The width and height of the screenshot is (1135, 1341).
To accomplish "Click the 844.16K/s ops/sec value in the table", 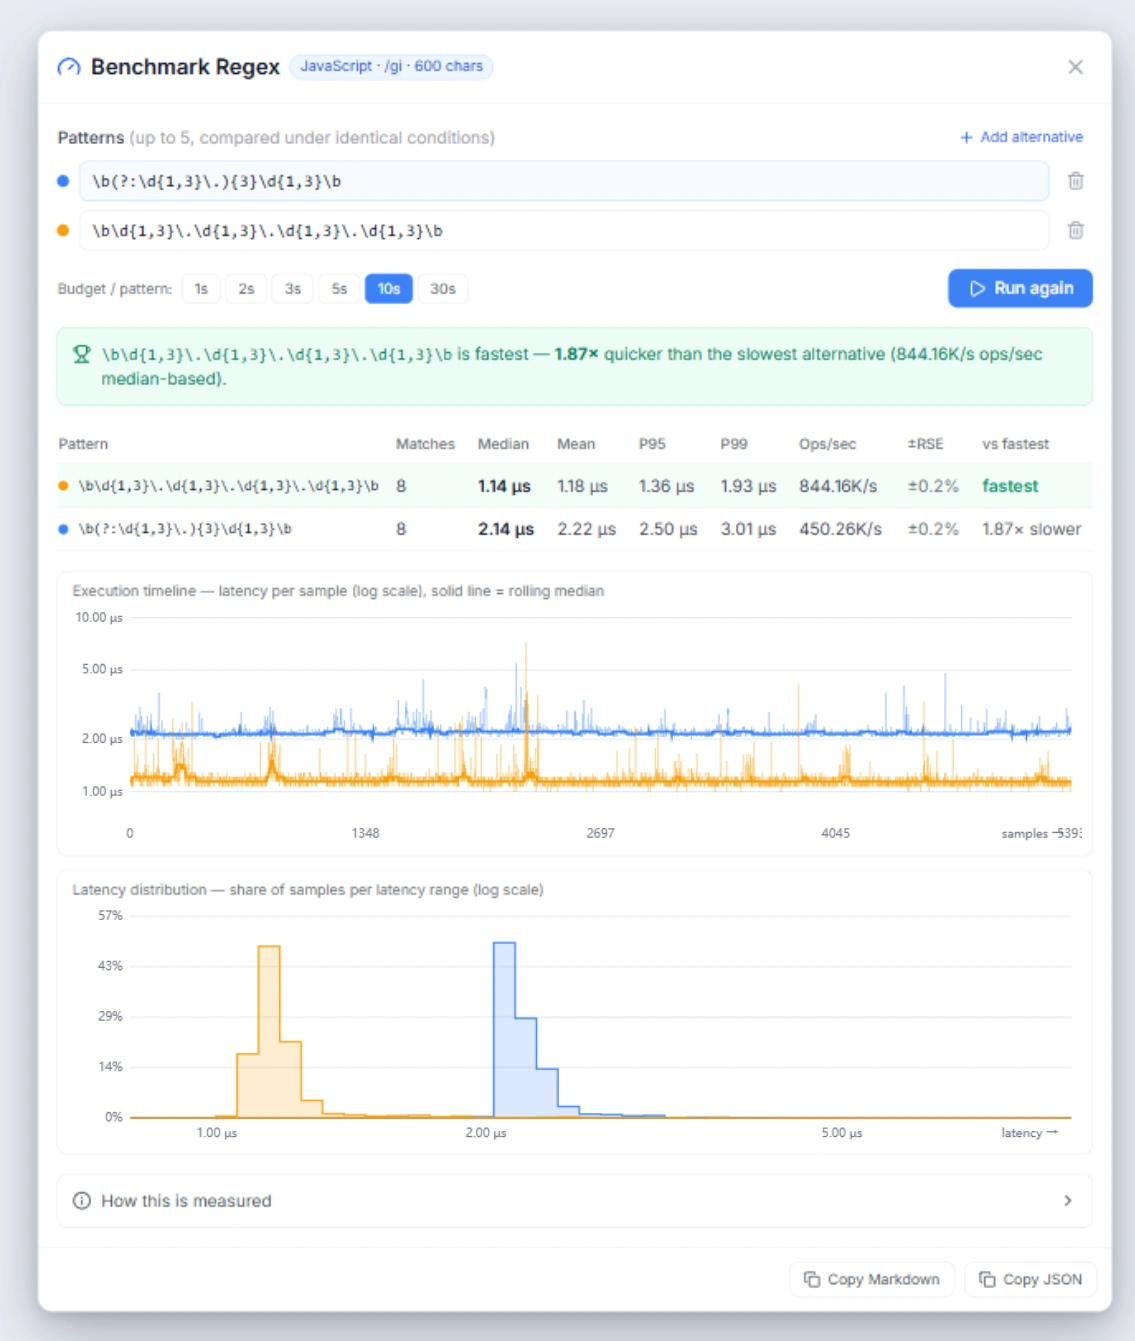I will coord(838,486).
